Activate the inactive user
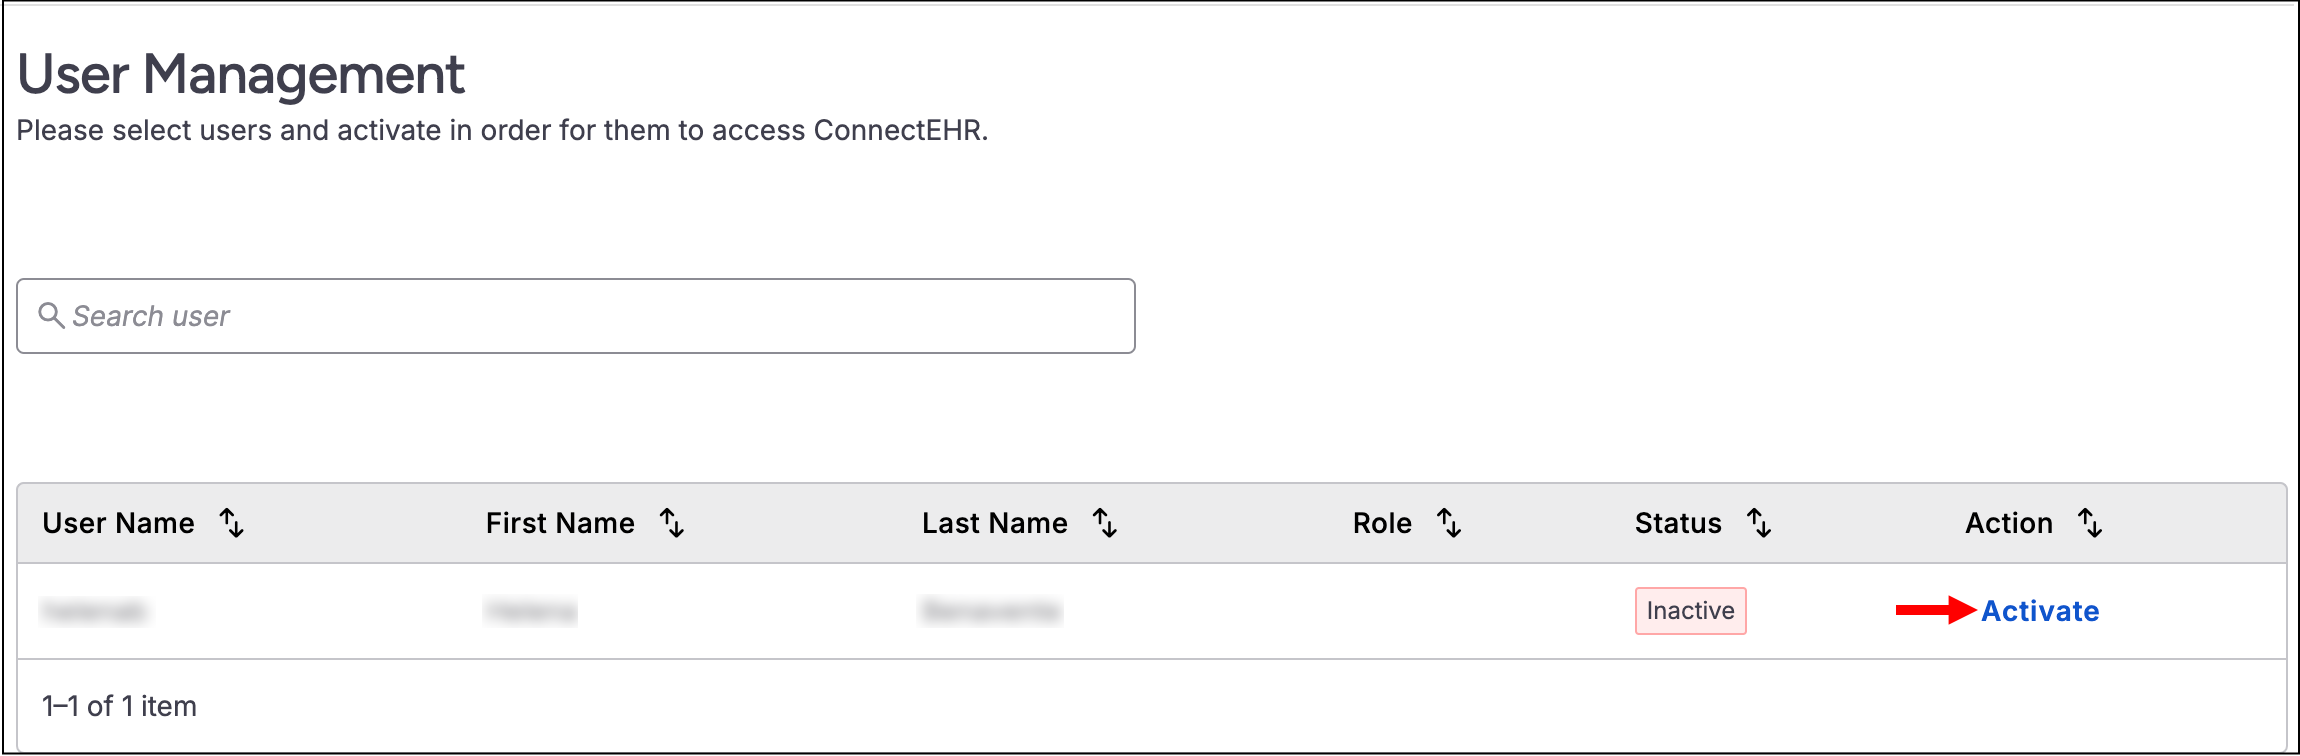2300x756 pixels. click(x=2040, y=611)
